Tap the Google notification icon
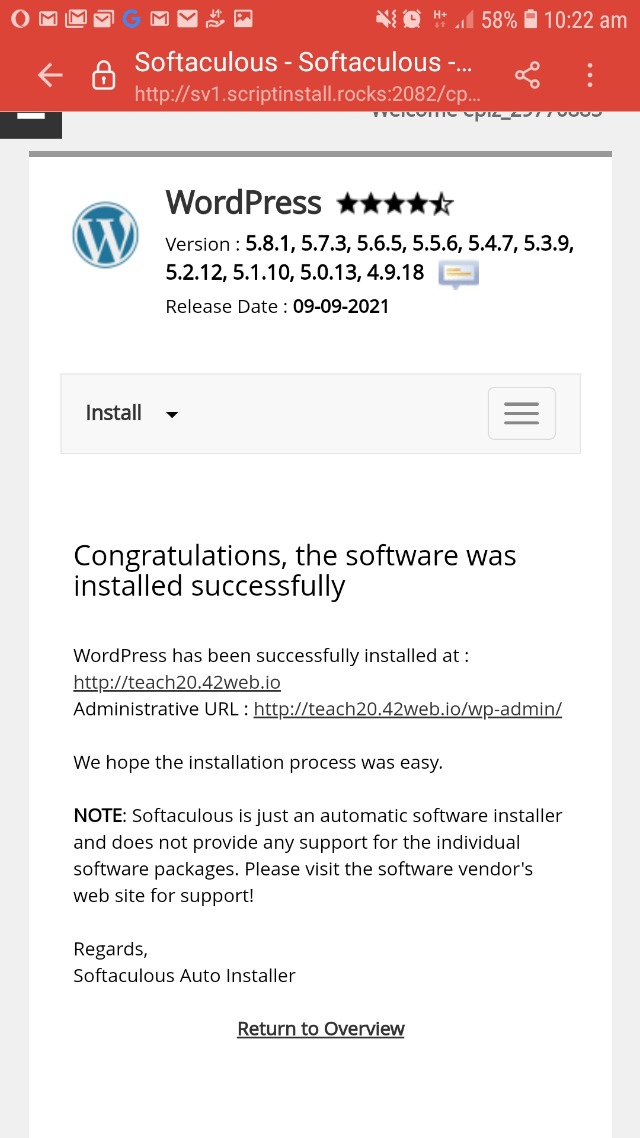This screenshot has height=1138, width=640. point(131,19)
